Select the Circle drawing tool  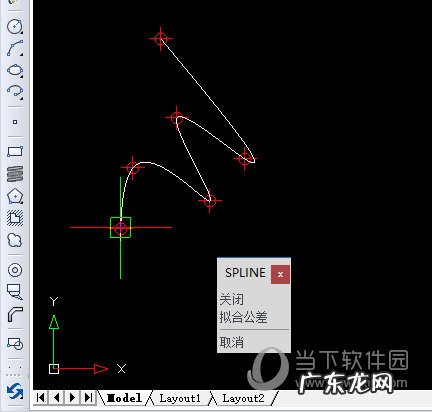tap(15, 27)
